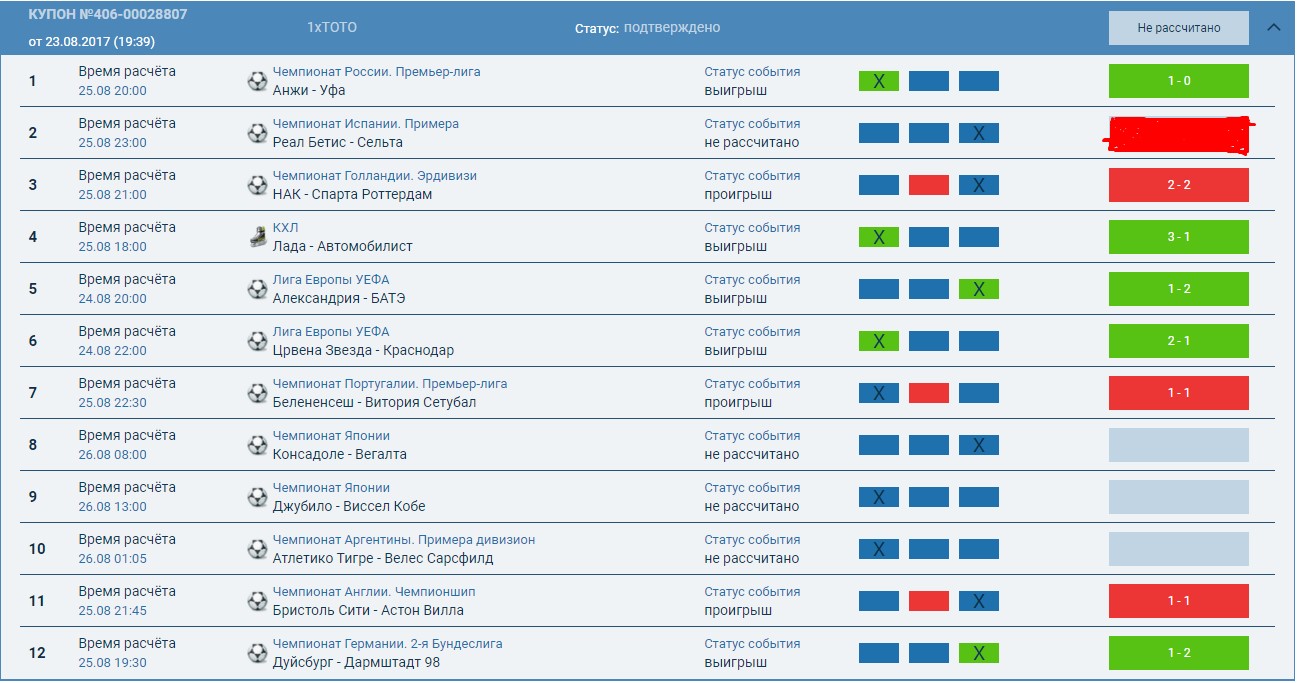
Task: Click the red 2 - 2 score box
Action: (1178, 185)
